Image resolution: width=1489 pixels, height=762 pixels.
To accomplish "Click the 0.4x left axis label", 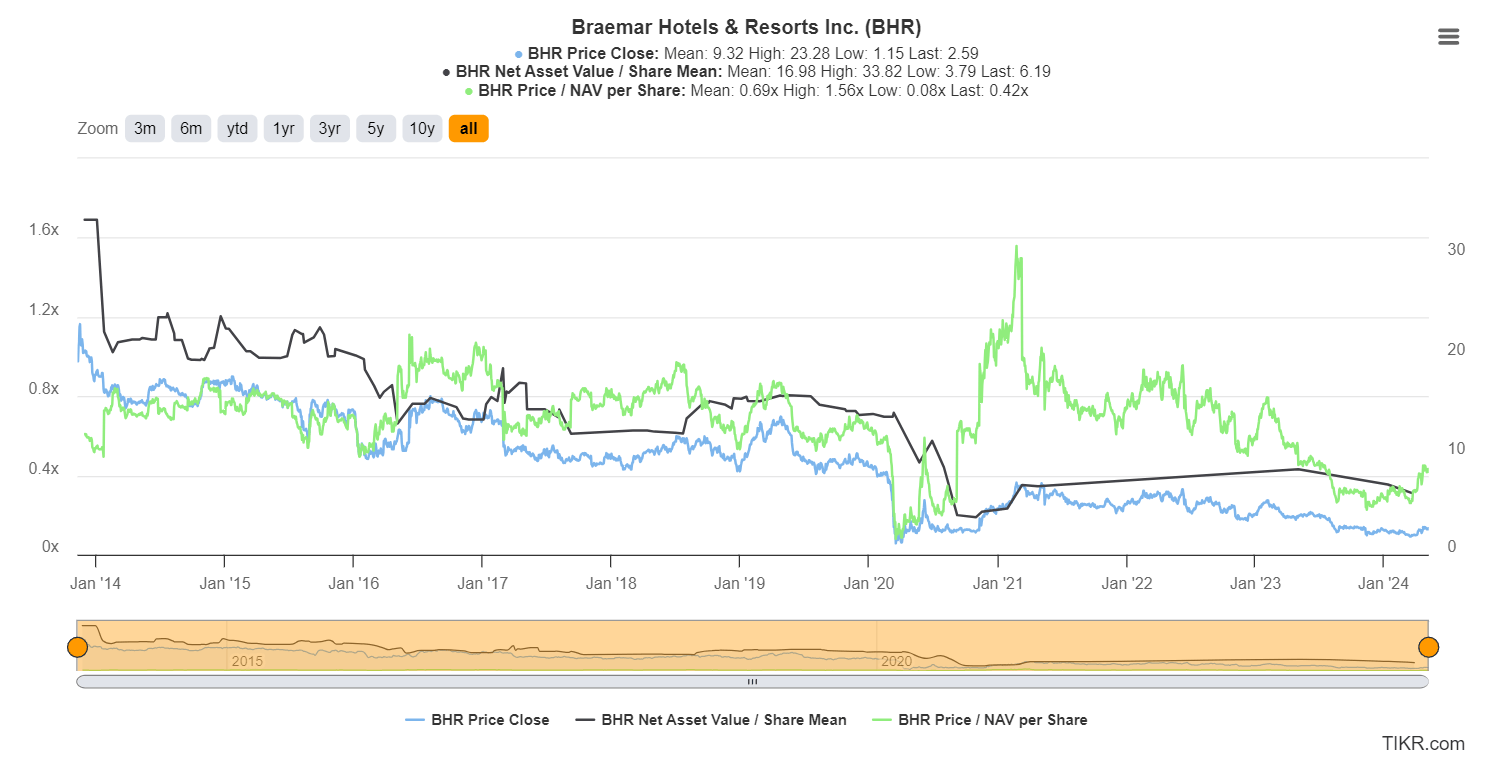I will pyautogui.click(x=45, y=469).
